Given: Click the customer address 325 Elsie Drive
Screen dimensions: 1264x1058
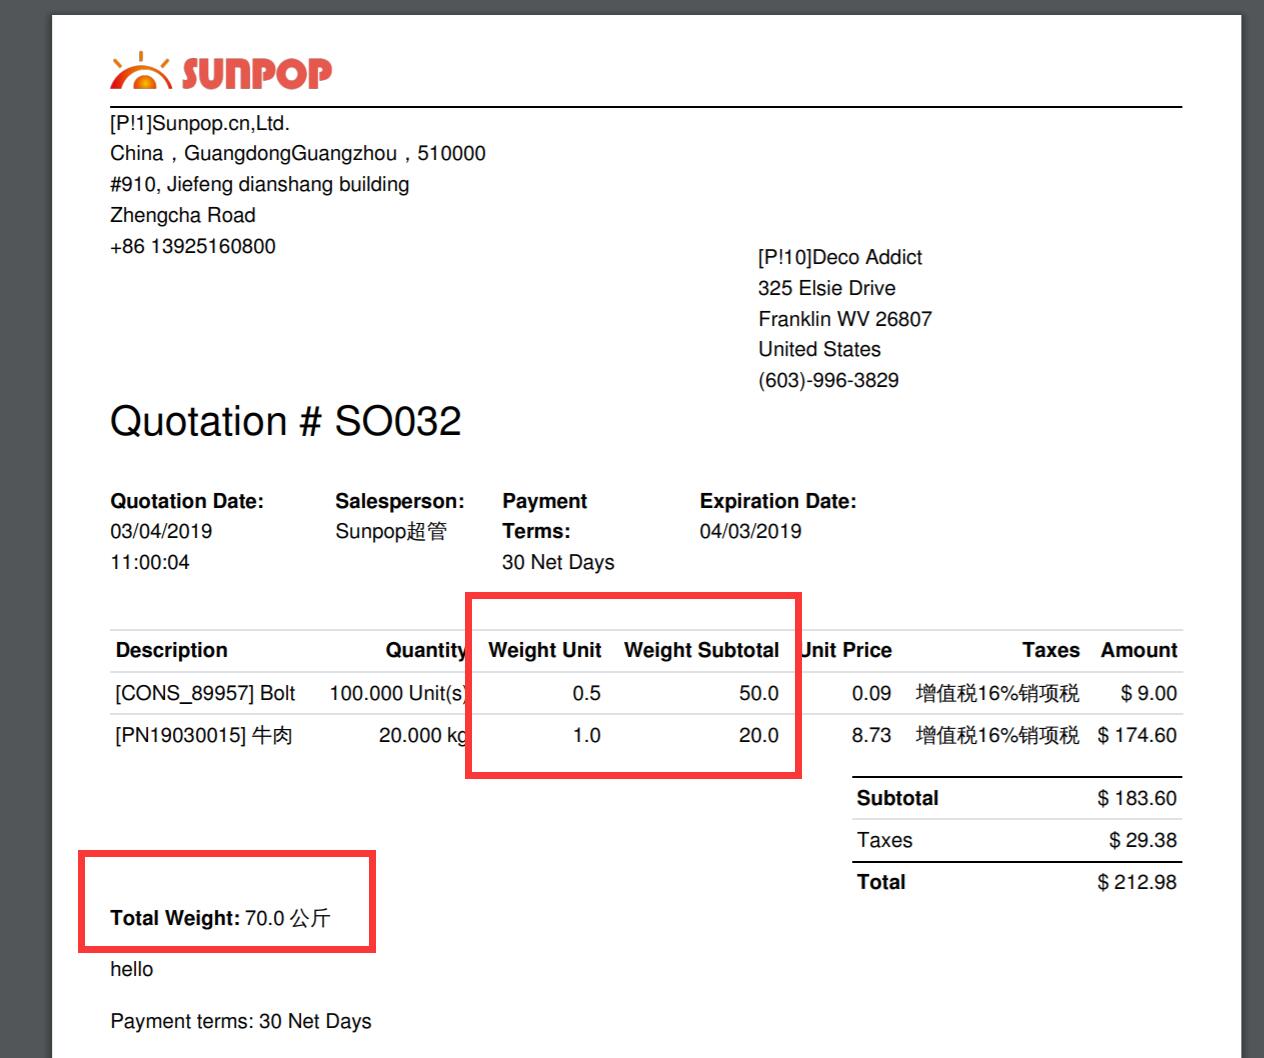Looking at the screenshot, I should pos(827,288).
